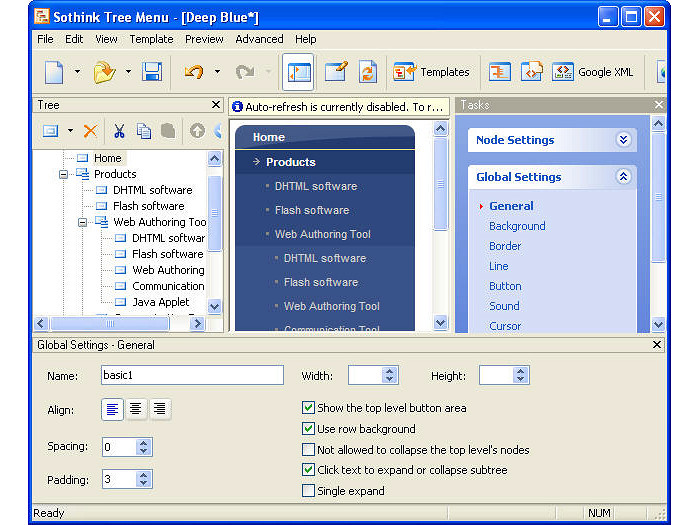Click the Google XML toolbar button
This screenshot has width=700, height=525.
(593, 72)
